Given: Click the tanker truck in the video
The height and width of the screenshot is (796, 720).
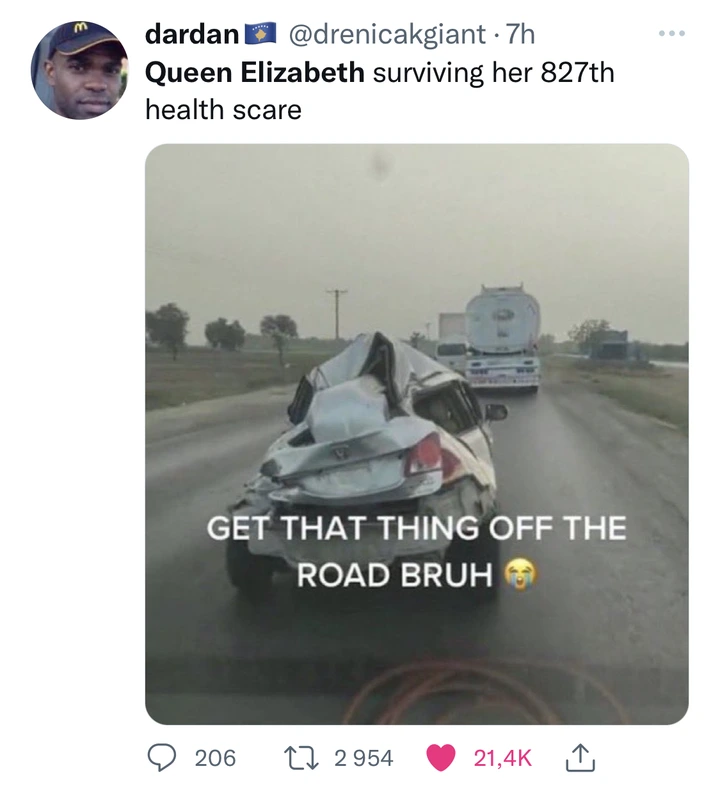Looking at the screenshot, I should pyautogui.click(x=502, y=338).
